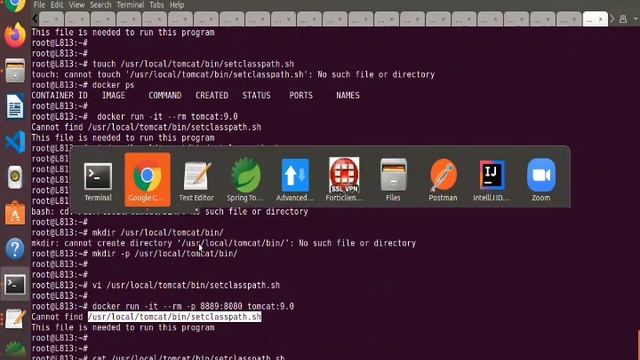This screenshot has height=360, width=640.
Task: Click the 'docker run -it --rm tomcat:9.0' line
Action: [167, 116]
